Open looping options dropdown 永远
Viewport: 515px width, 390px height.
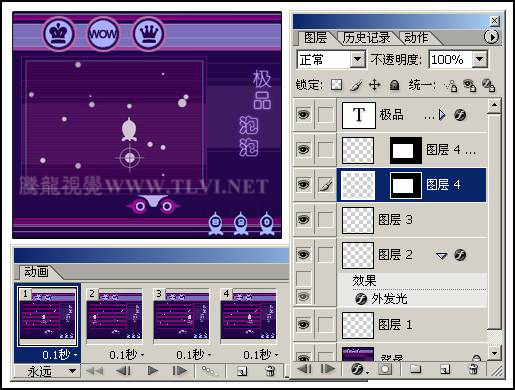47,371
